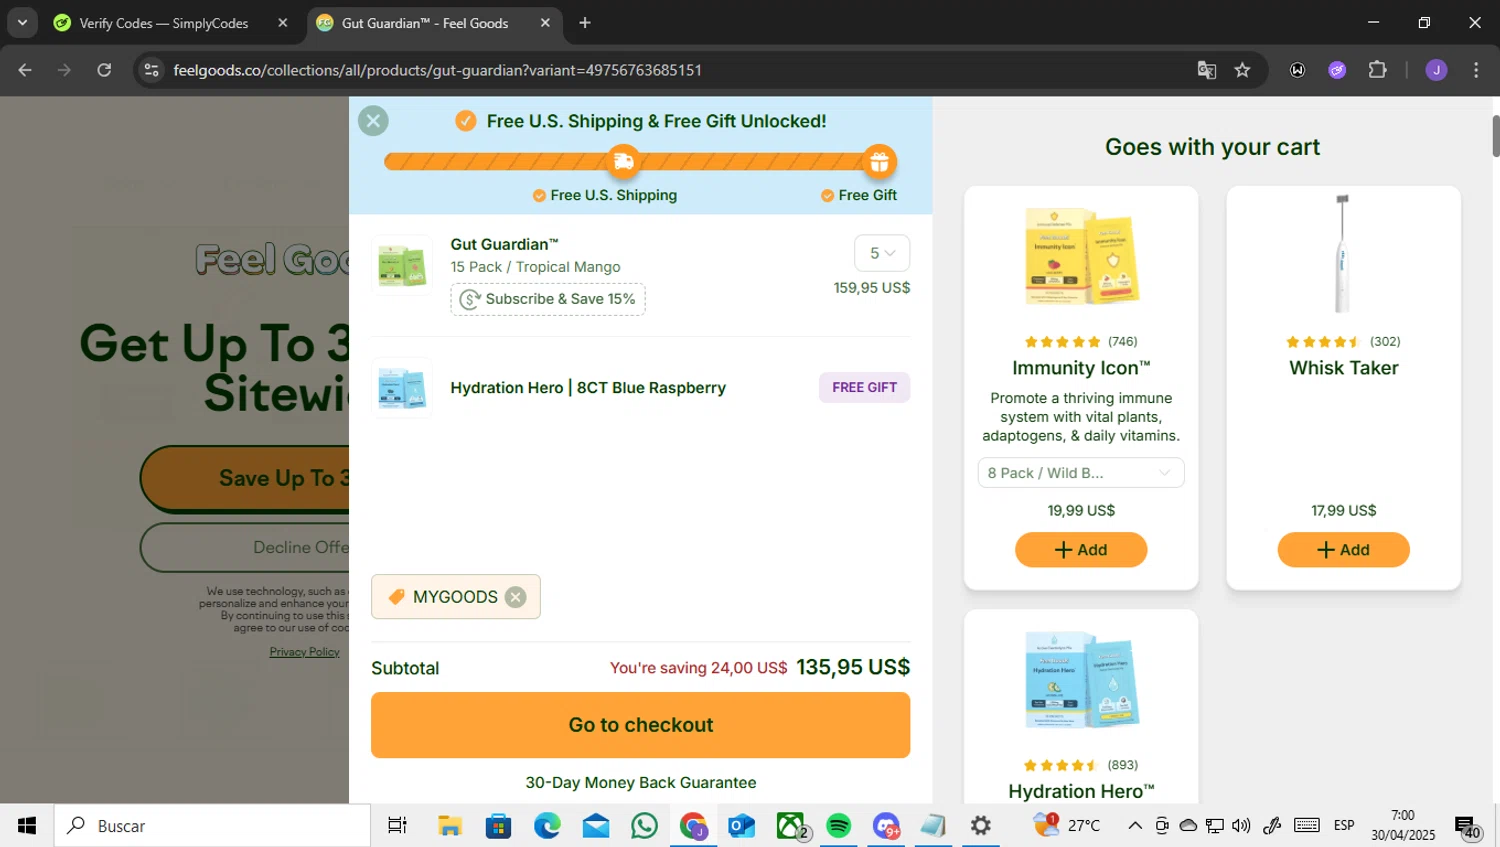Click Decline Offer button behind cart

pyautogui.click(x=246, y=547)
